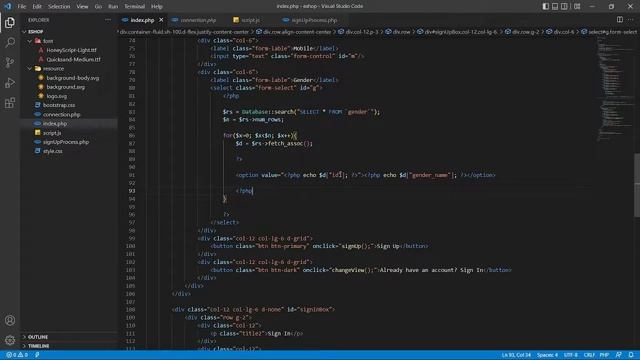
Task: Expand the Outline section
Action: coord(69,337)
